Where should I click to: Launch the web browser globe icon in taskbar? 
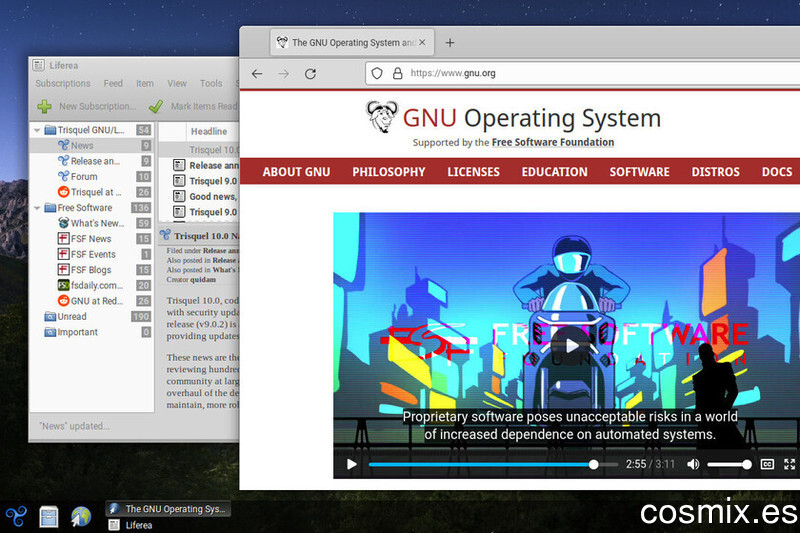(81, 516)
